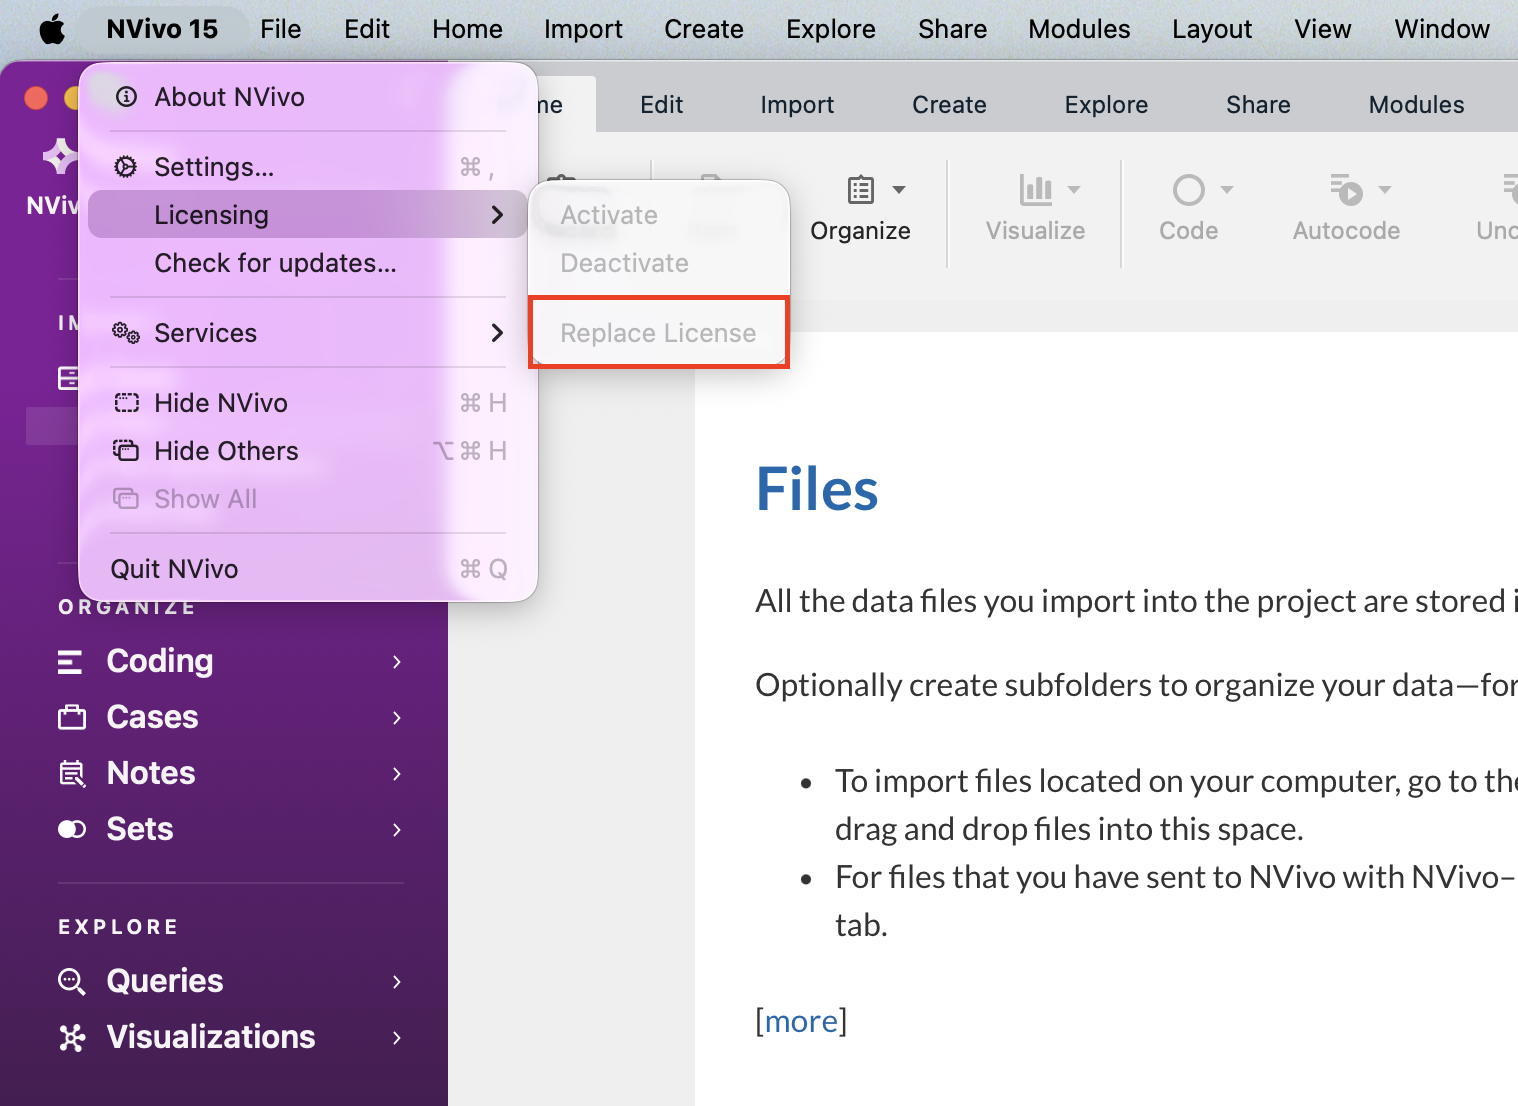Expand the Coding section chevron

tap(397, 661)
